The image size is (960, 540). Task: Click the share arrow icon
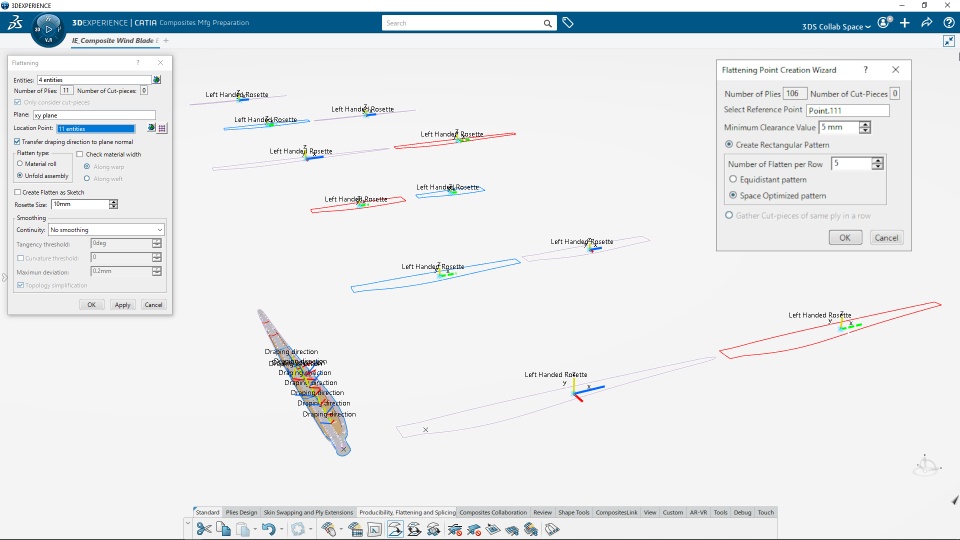927,23
